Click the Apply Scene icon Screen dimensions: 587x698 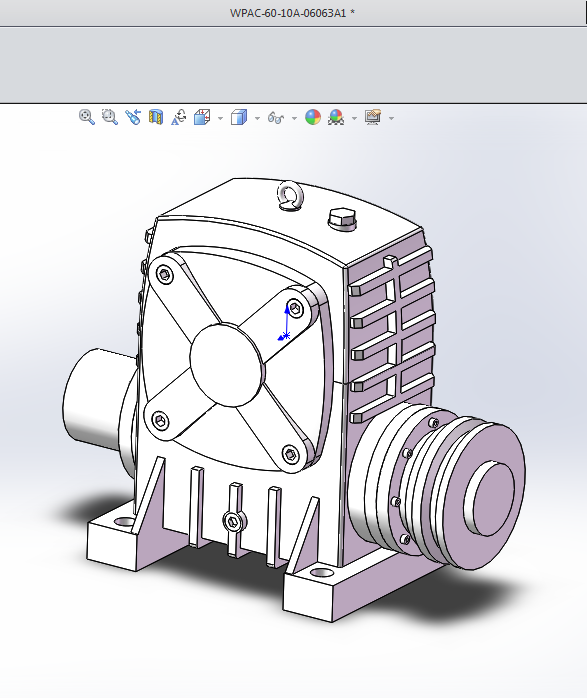point(336,117)
